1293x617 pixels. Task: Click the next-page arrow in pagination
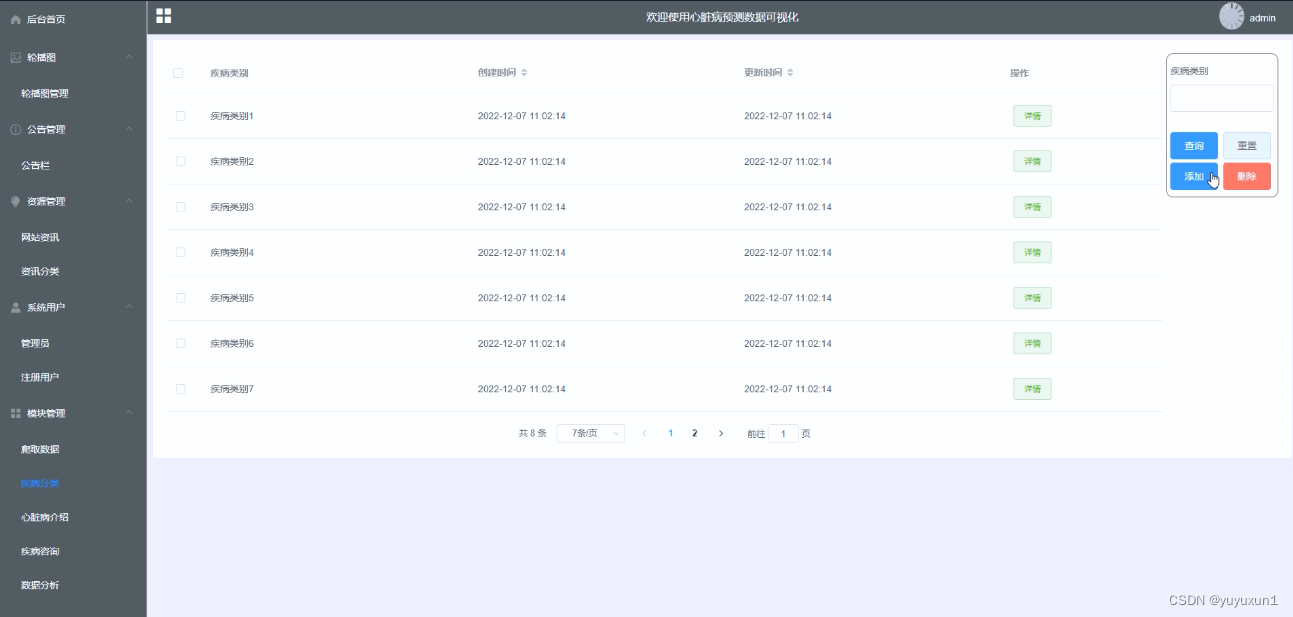click(721, 433)
